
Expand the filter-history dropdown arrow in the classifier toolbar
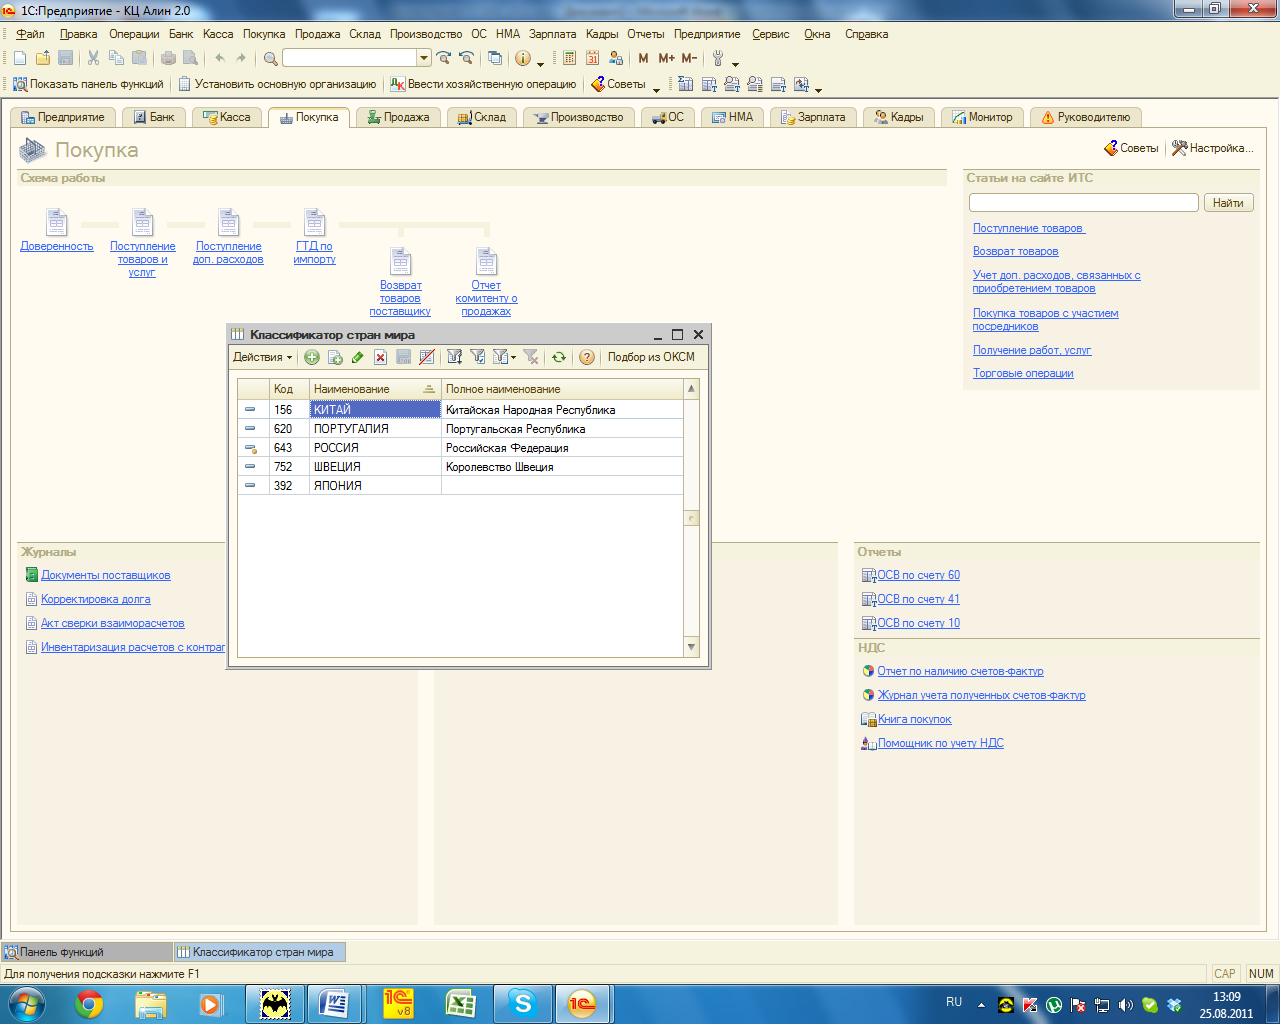click(x=514, y=357)
